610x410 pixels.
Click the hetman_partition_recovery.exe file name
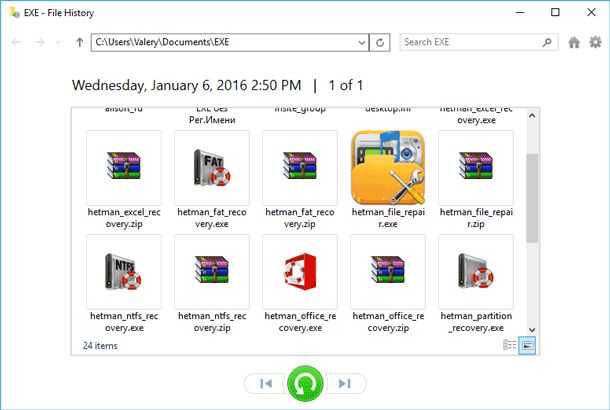tap(476, 322)
